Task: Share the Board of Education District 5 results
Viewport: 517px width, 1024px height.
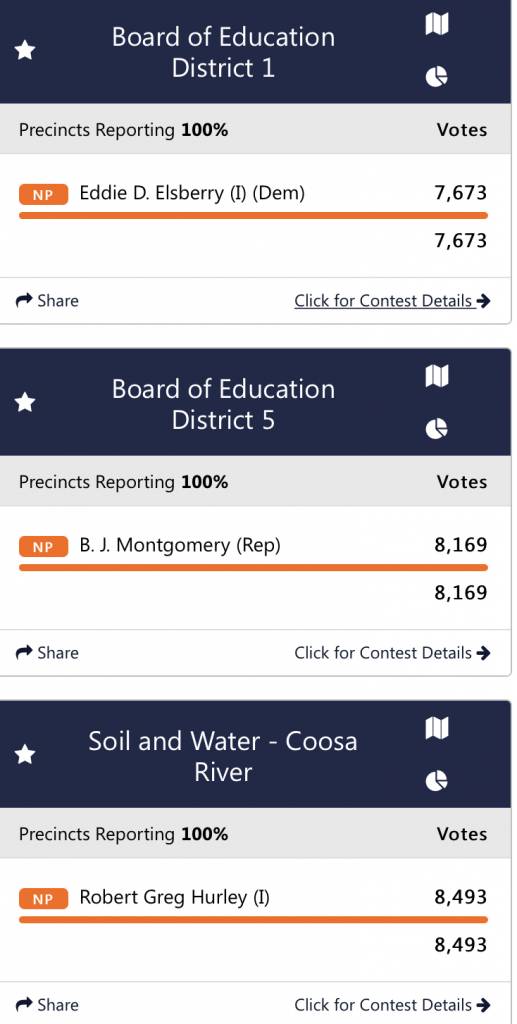Action: (x=47, y=652)
